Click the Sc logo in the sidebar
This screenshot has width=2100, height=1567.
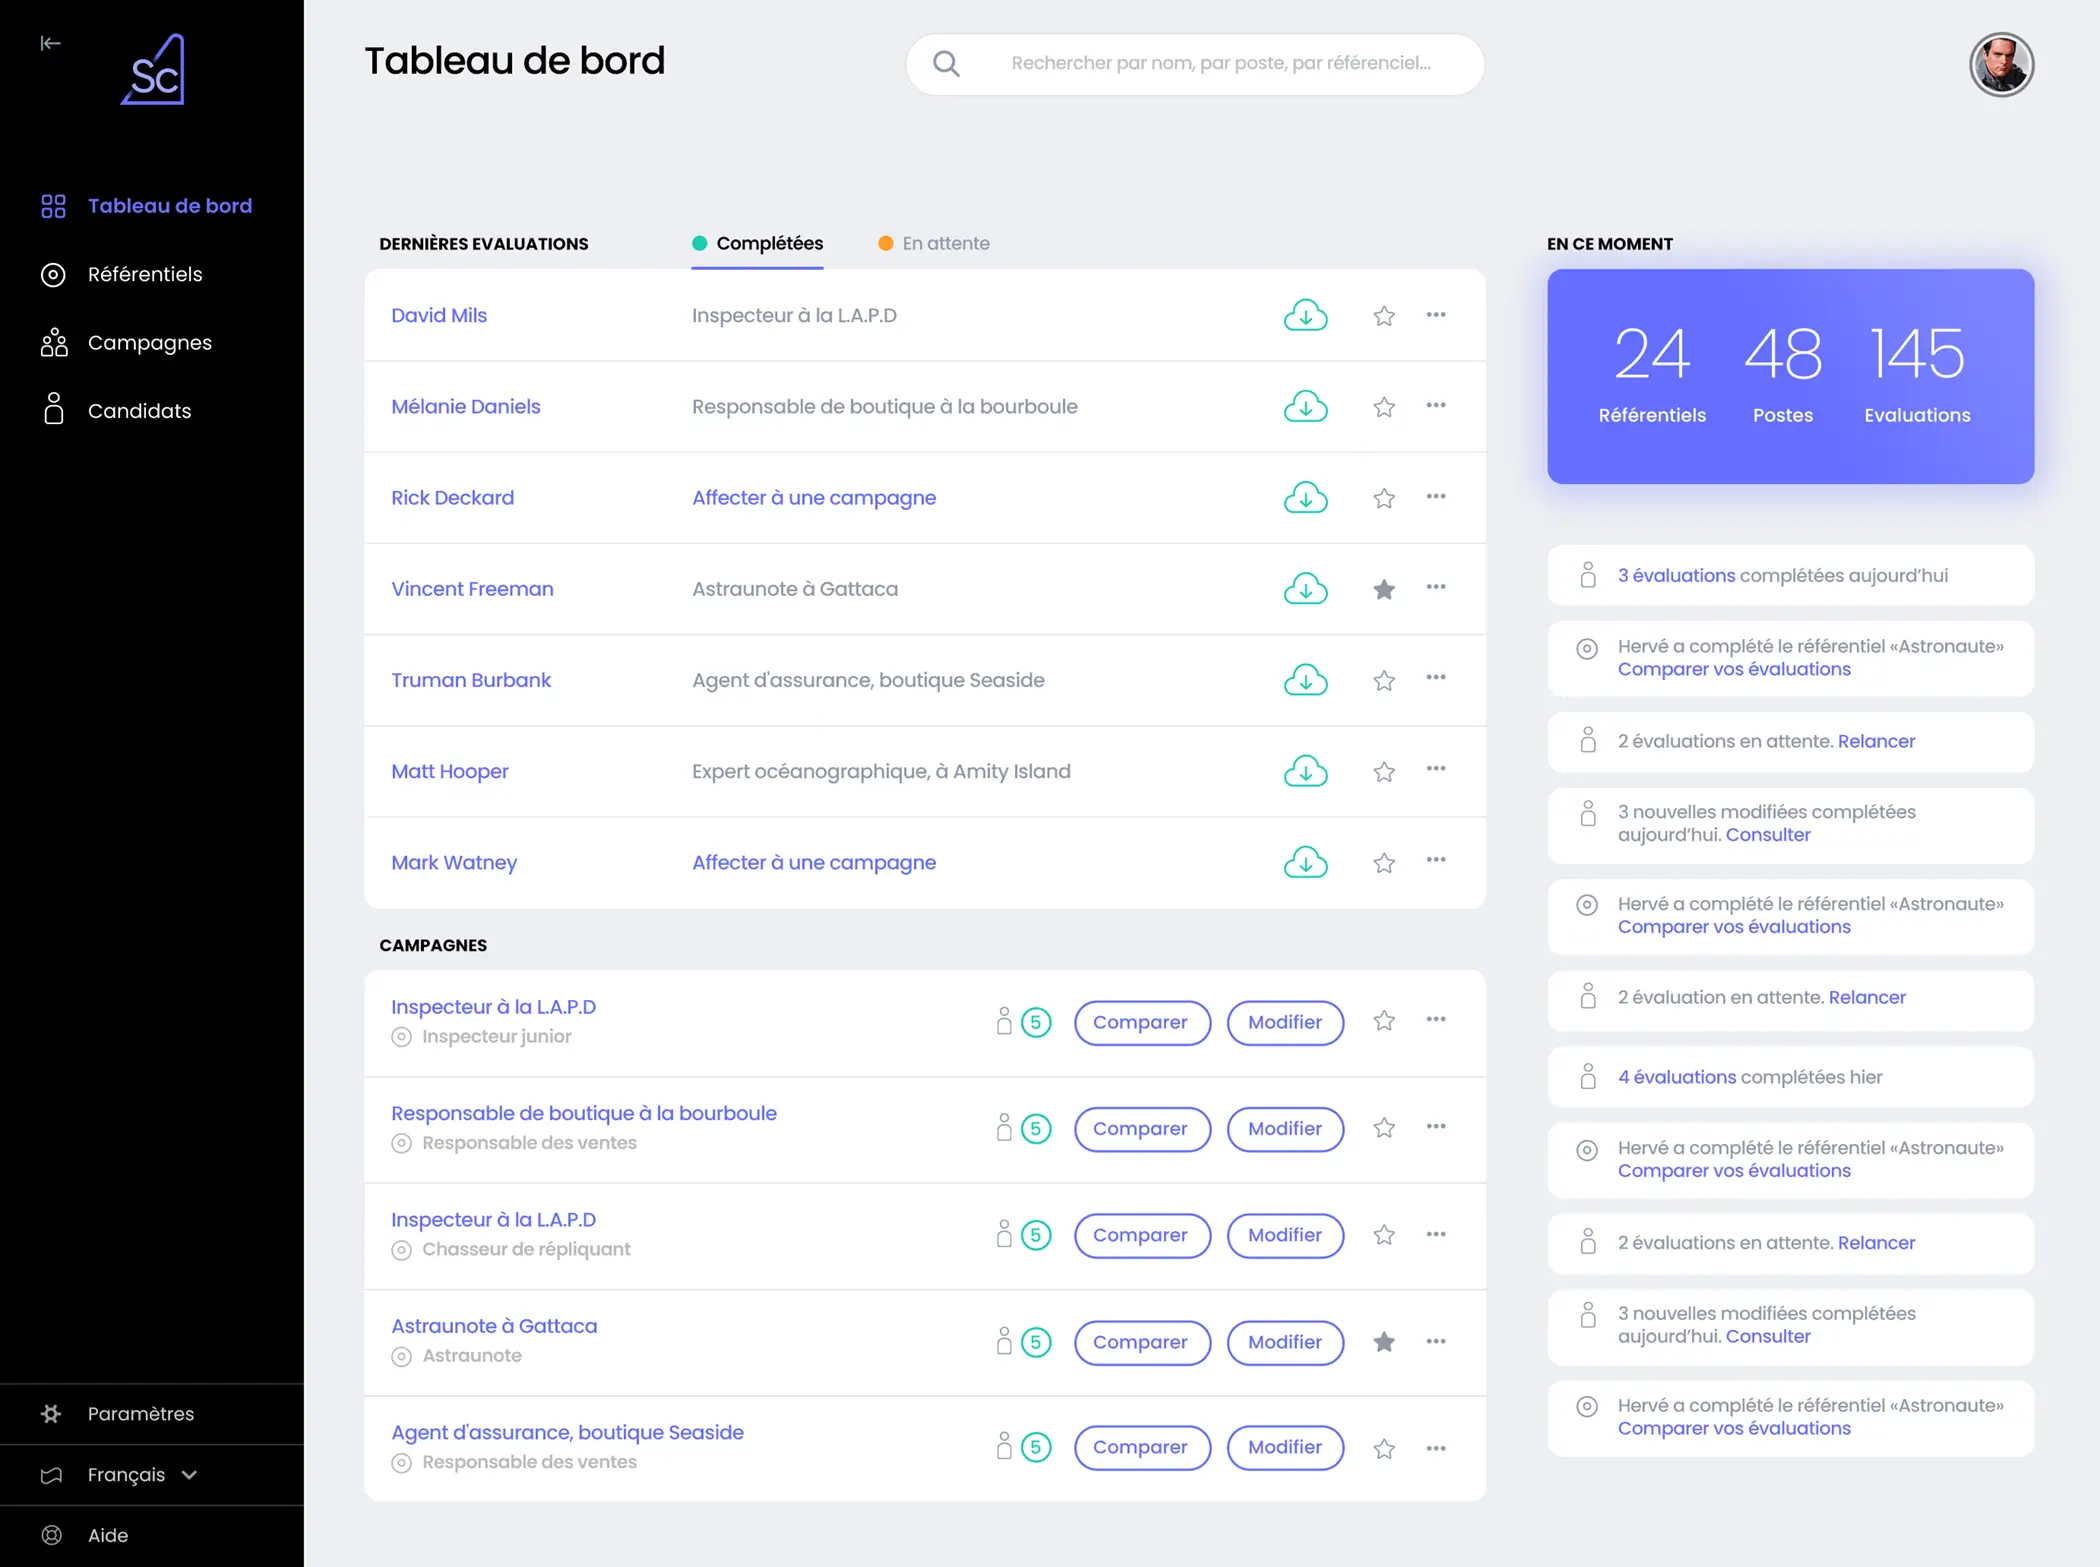tap(154, 69)
